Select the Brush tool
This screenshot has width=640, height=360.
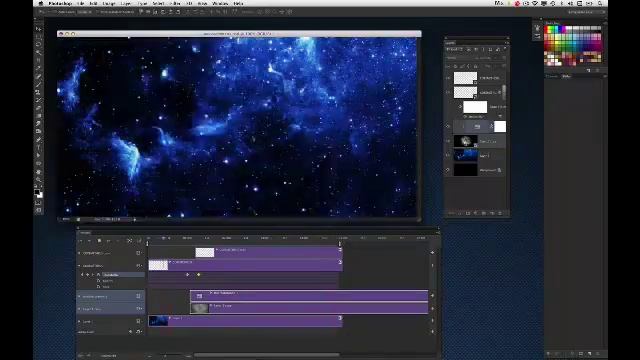(39, 84)
